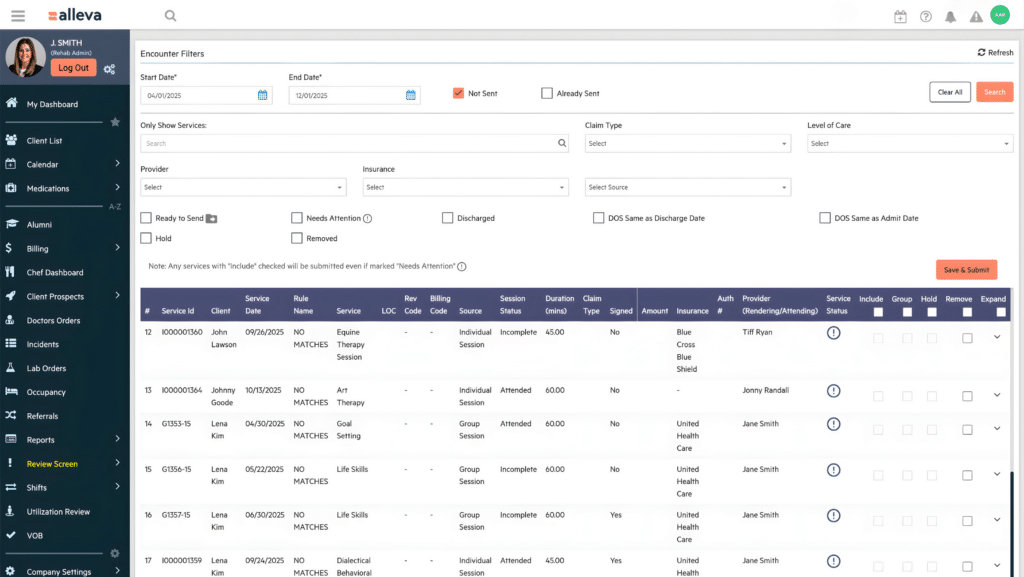The height and width of the screenshot is (577, 1024).
Task: Click the alerts warning triangle icon
Action: click(974, 16)
